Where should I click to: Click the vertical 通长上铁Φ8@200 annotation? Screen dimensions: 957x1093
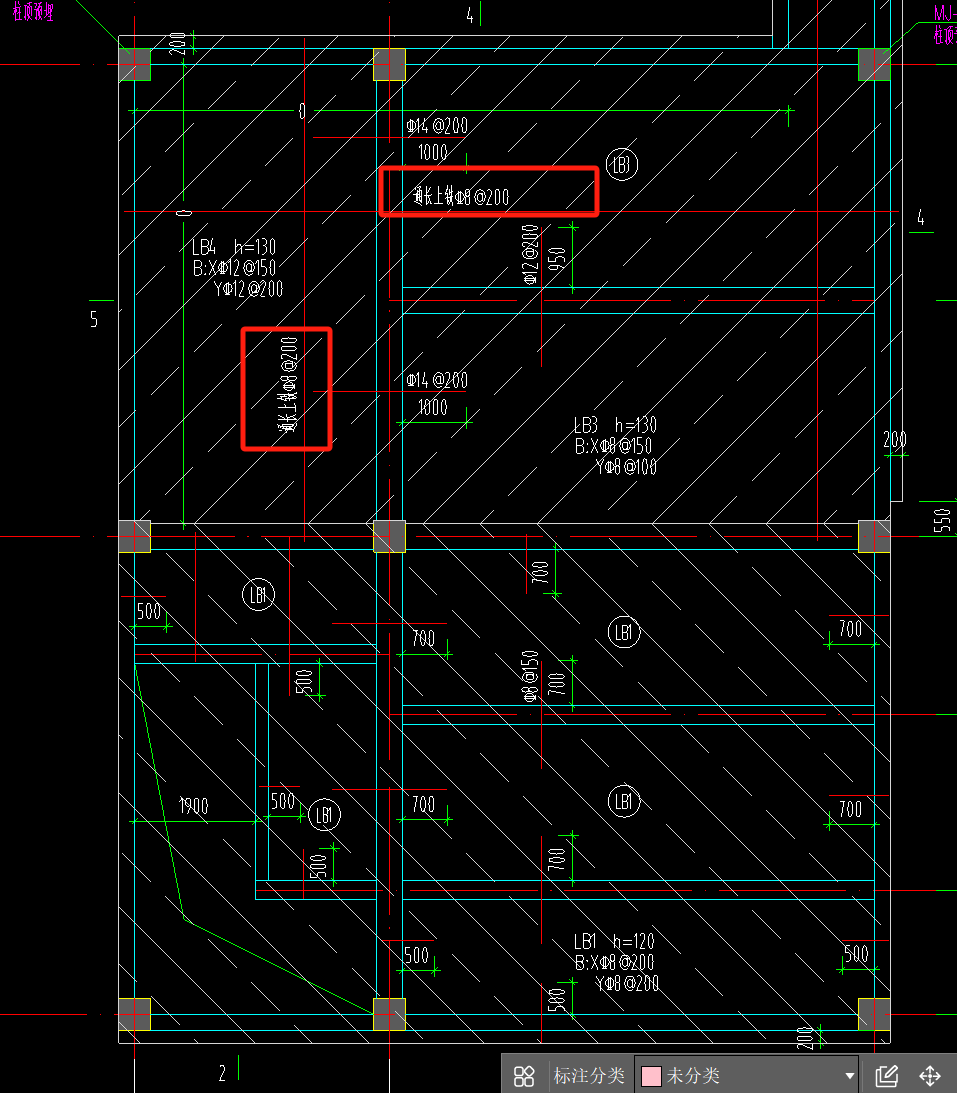(x=288, y=384)
